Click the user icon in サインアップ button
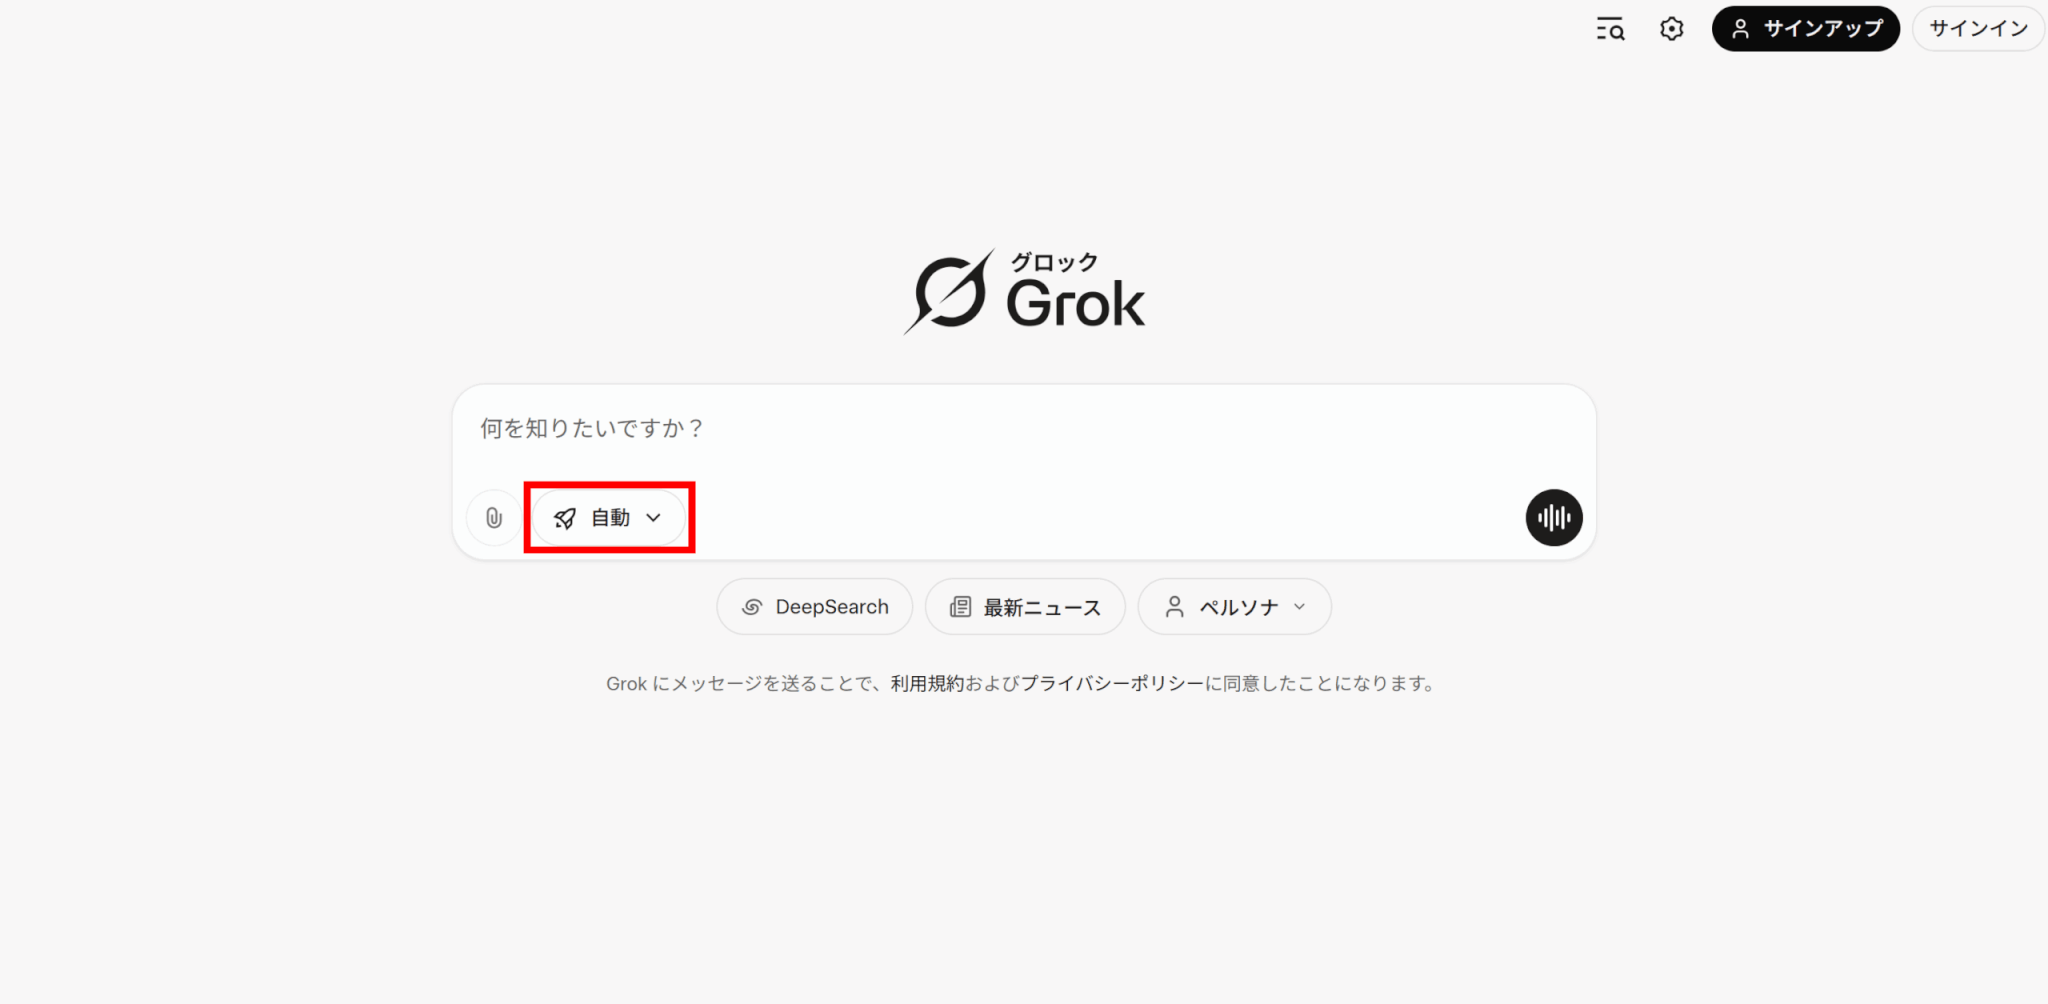This screenshot has height=1004, width=2048. 1741,29
